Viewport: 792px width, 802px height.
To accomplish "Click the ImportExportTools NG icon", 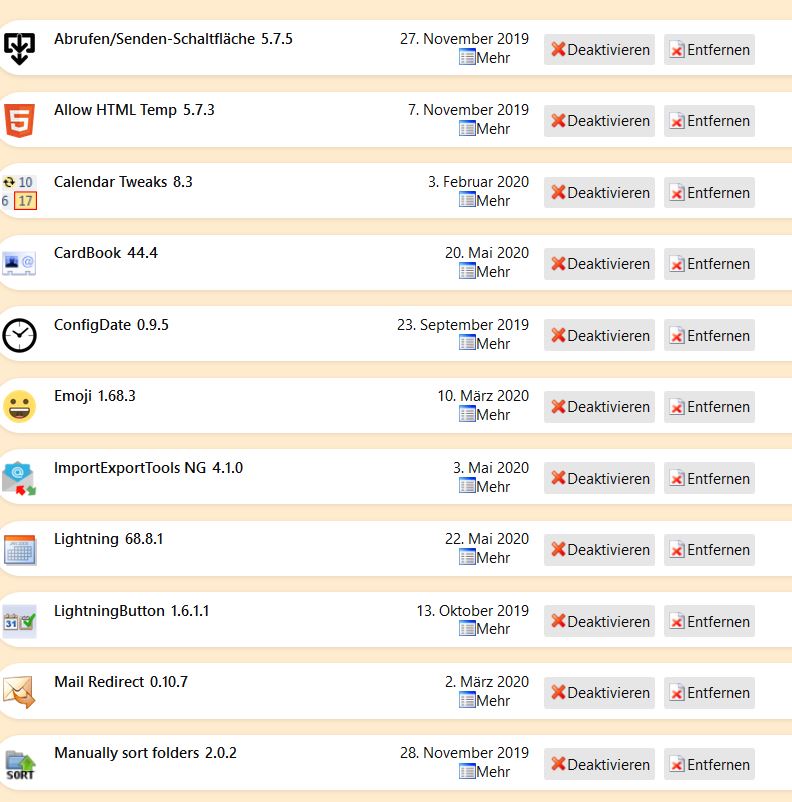I will pyautogui.click(x=19, y=478).
